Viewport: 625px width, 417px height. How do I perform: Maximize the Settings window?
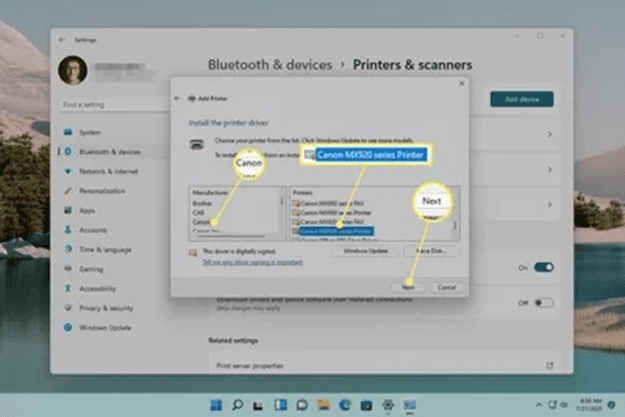[x=540, y=36]
